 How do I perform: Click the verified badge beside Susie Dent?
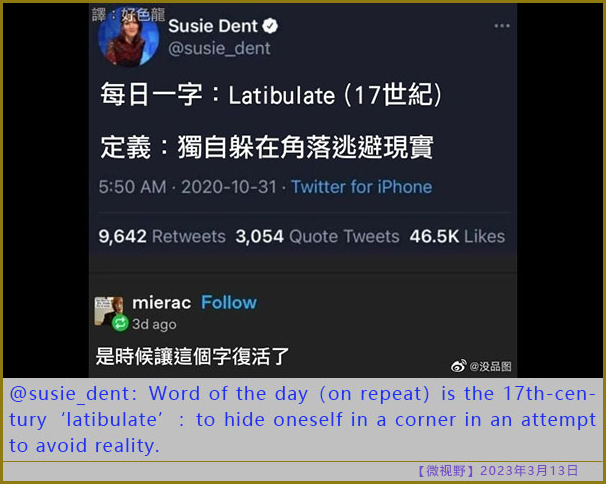(x=270, y=26)
